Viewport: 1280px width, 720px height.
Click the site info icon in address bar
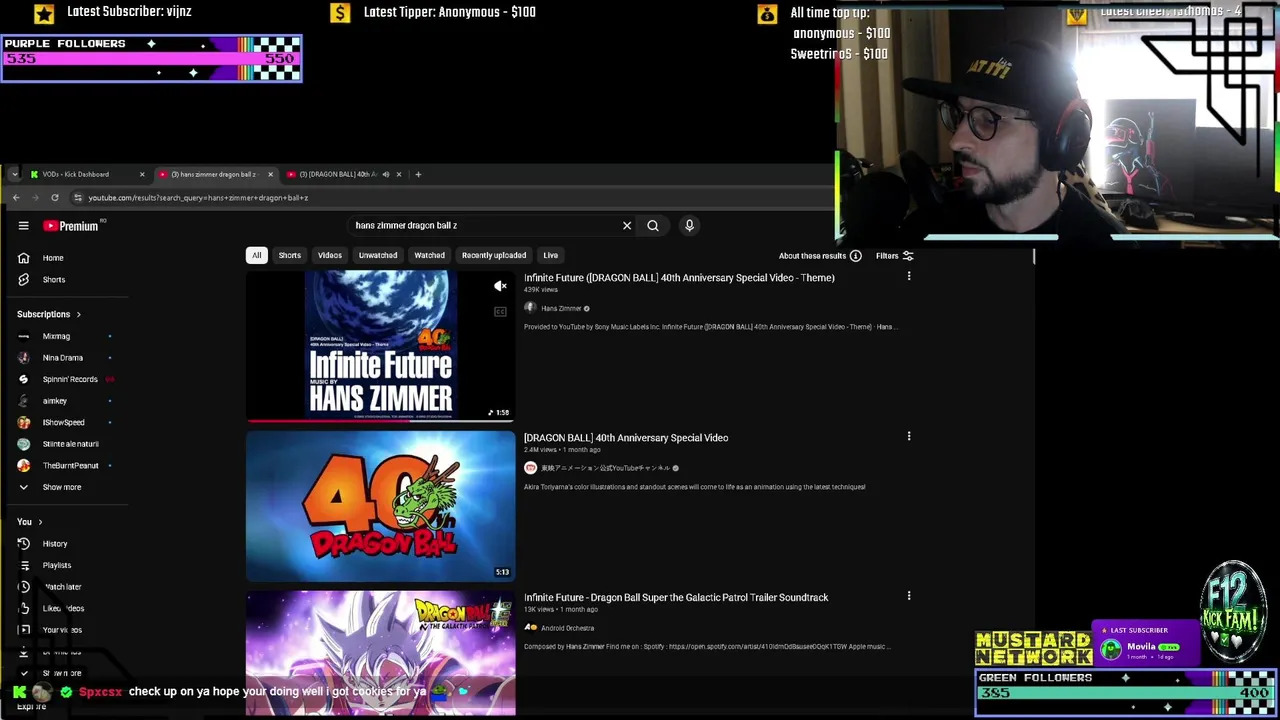click(78, 198)
